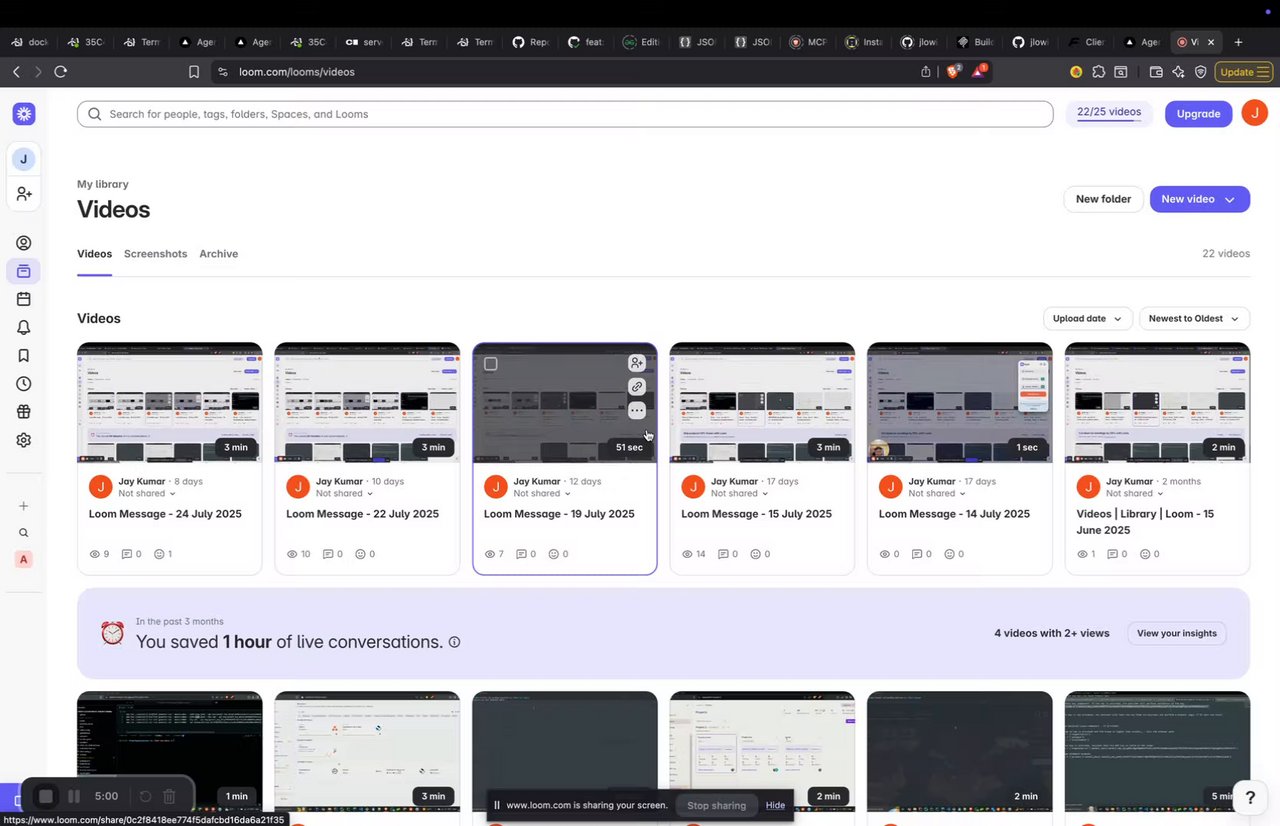The image size is (1280, 826).
Task: Restart the recording from control bar
Action: [x=145, y=797]
